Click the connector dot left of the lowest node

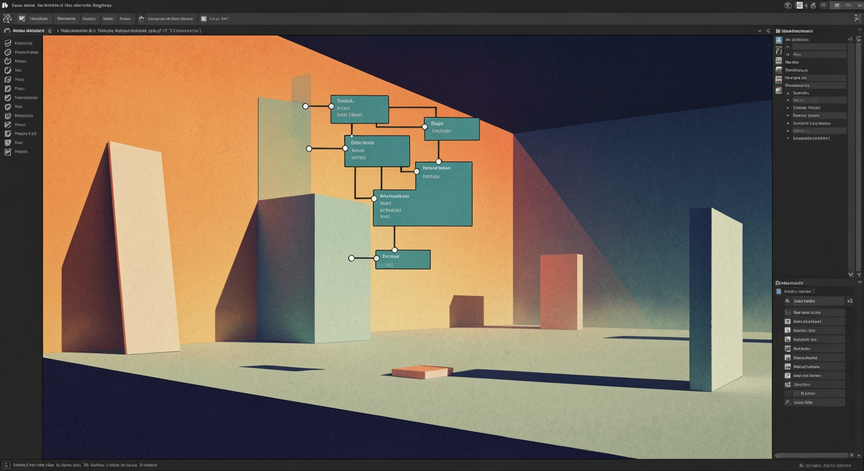(x=352, y=258)
